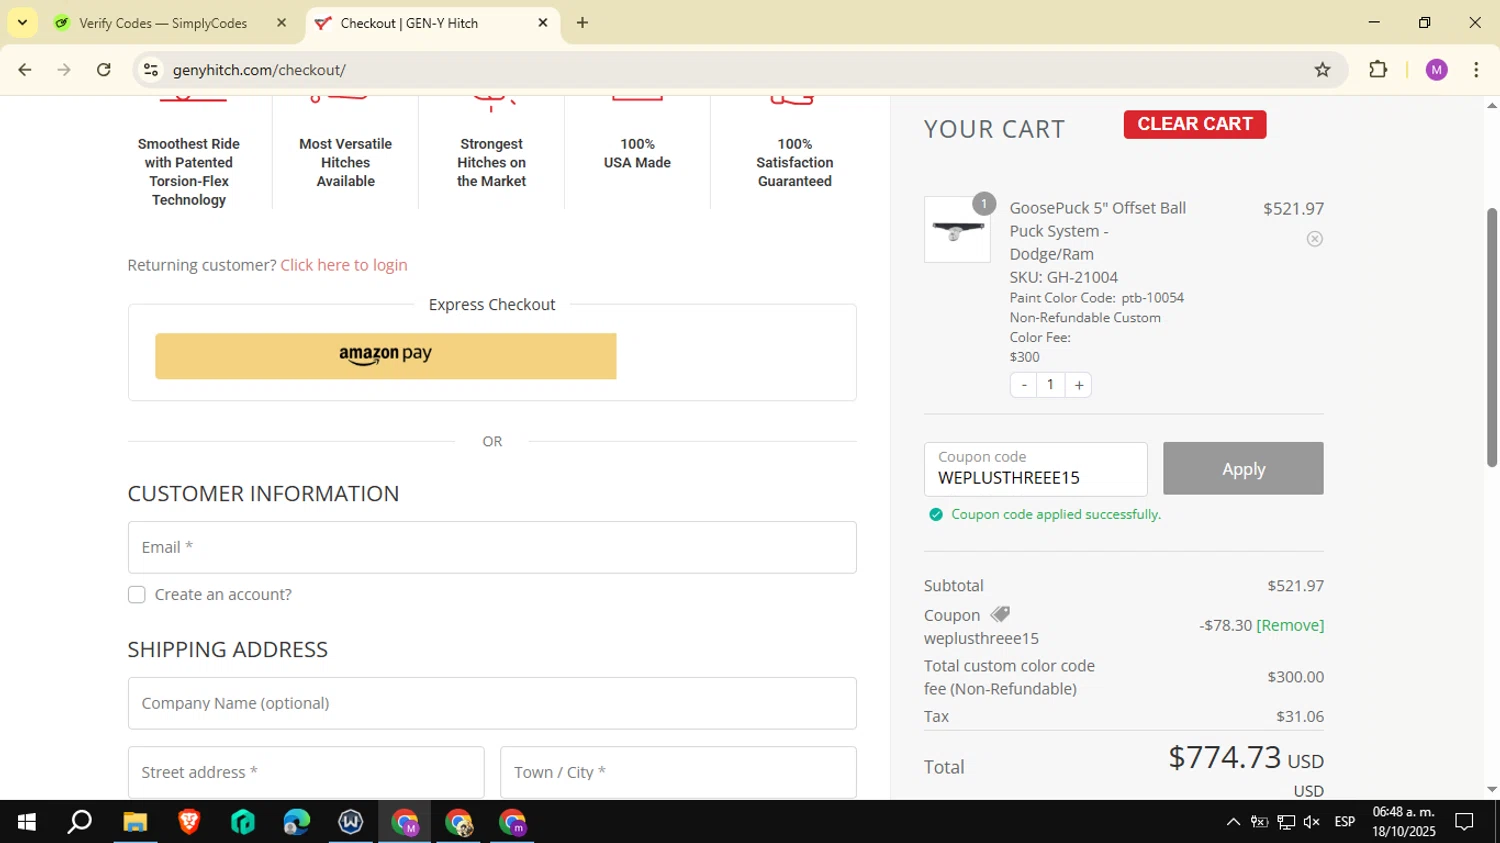Viewport: 1500px width, 843px height.
Task: Click the quantity value field
Action: [1050, 385]
